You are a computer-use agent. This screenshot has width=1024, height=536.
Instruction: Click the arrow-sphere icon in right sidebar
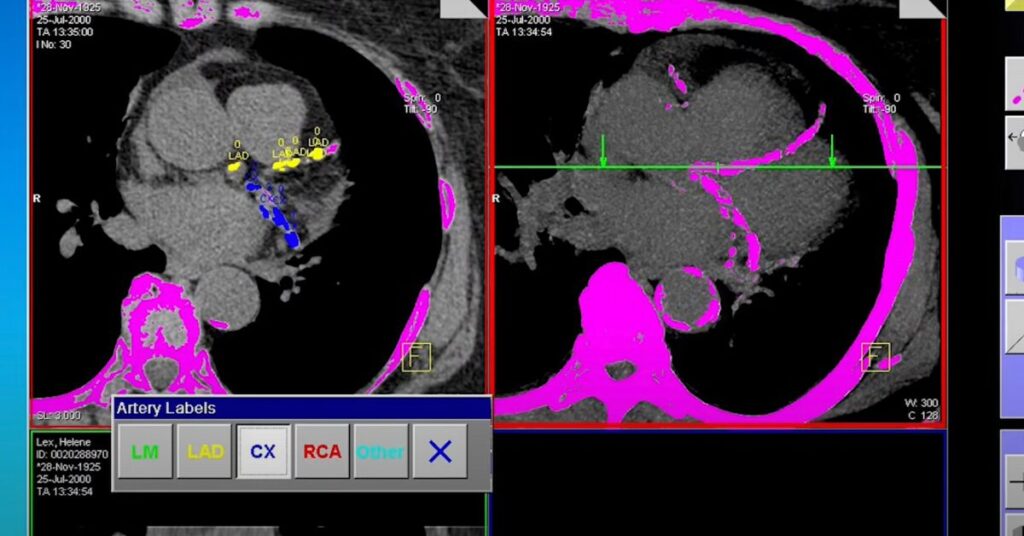1012,140
